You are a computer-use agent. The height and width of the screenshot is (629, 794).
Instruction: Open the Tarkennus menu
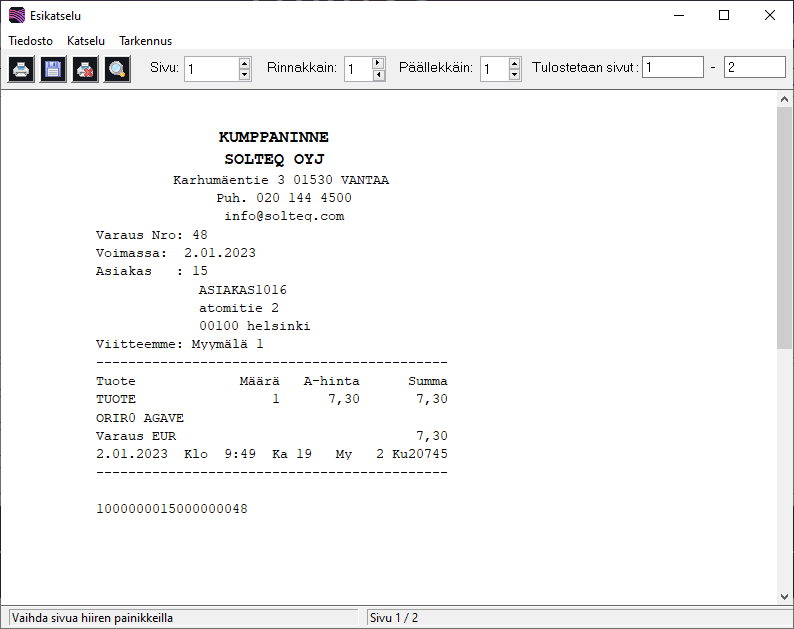[145, 41]
